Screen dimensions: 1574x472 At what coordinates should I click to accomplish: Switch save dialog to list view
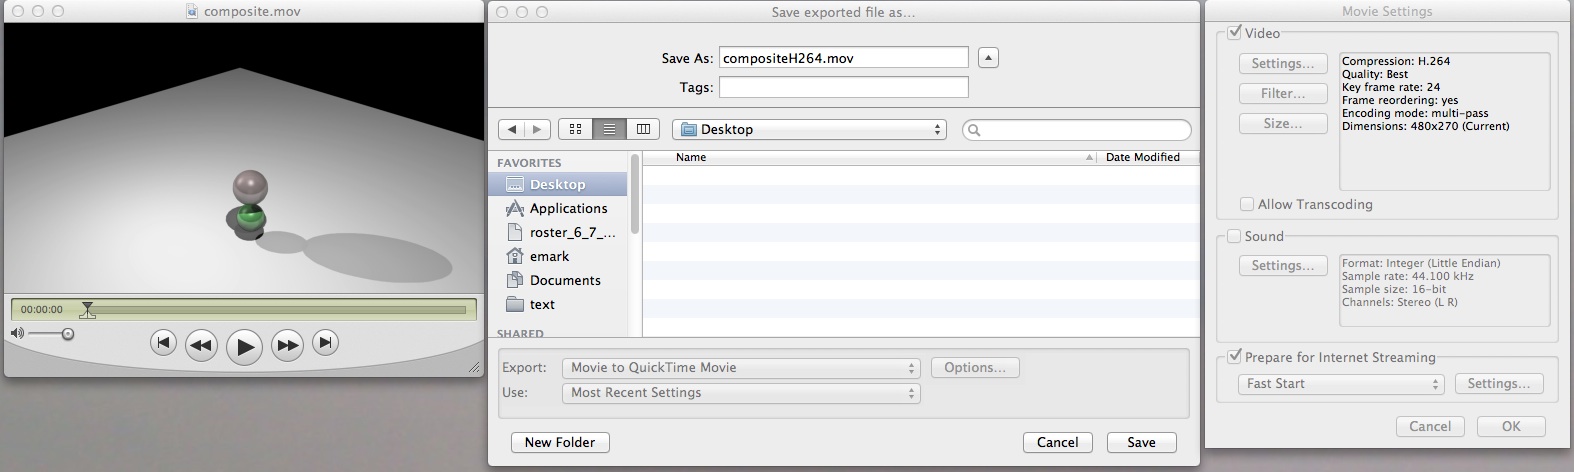click(x=609, y=129)
